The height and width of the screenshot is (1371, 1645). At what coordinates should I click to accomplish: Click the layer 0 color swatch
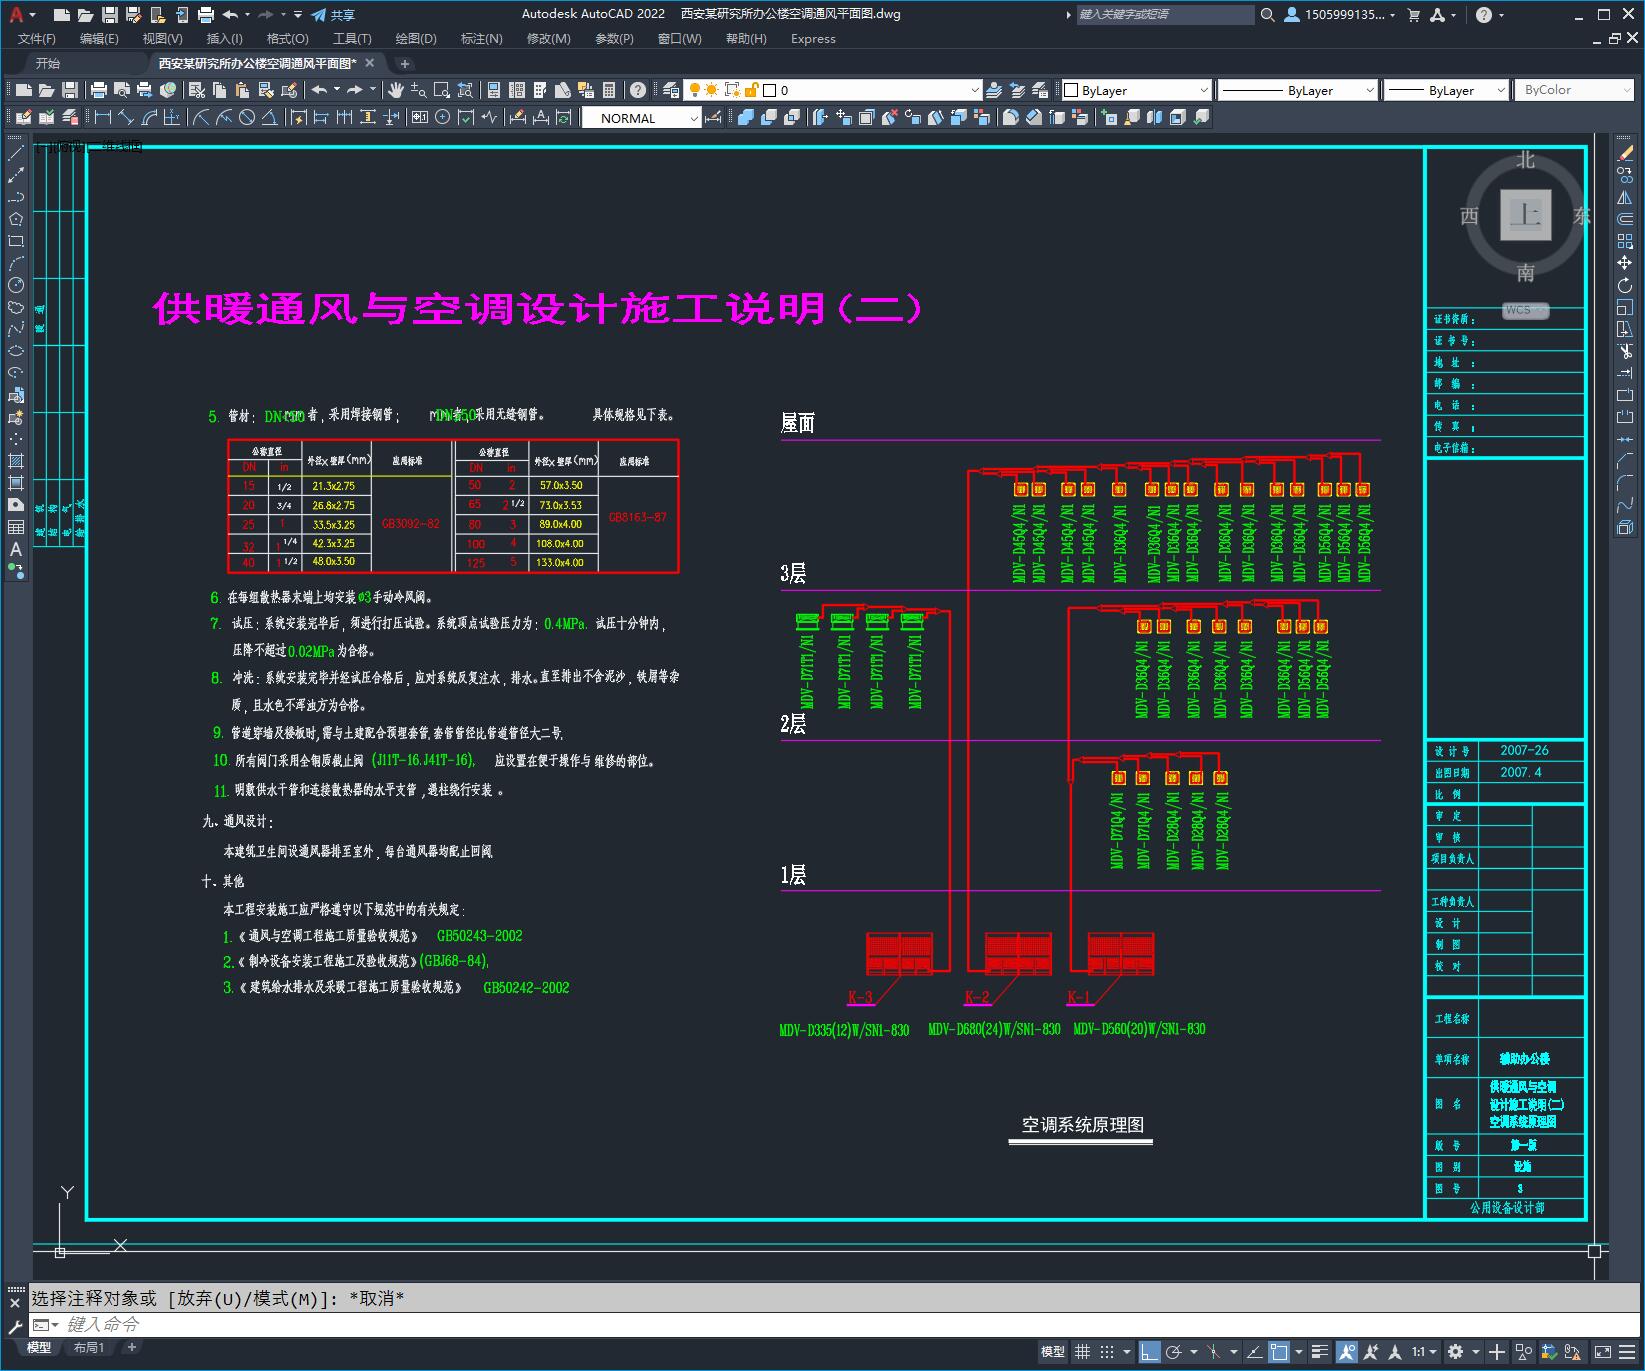tap(769, 90)
